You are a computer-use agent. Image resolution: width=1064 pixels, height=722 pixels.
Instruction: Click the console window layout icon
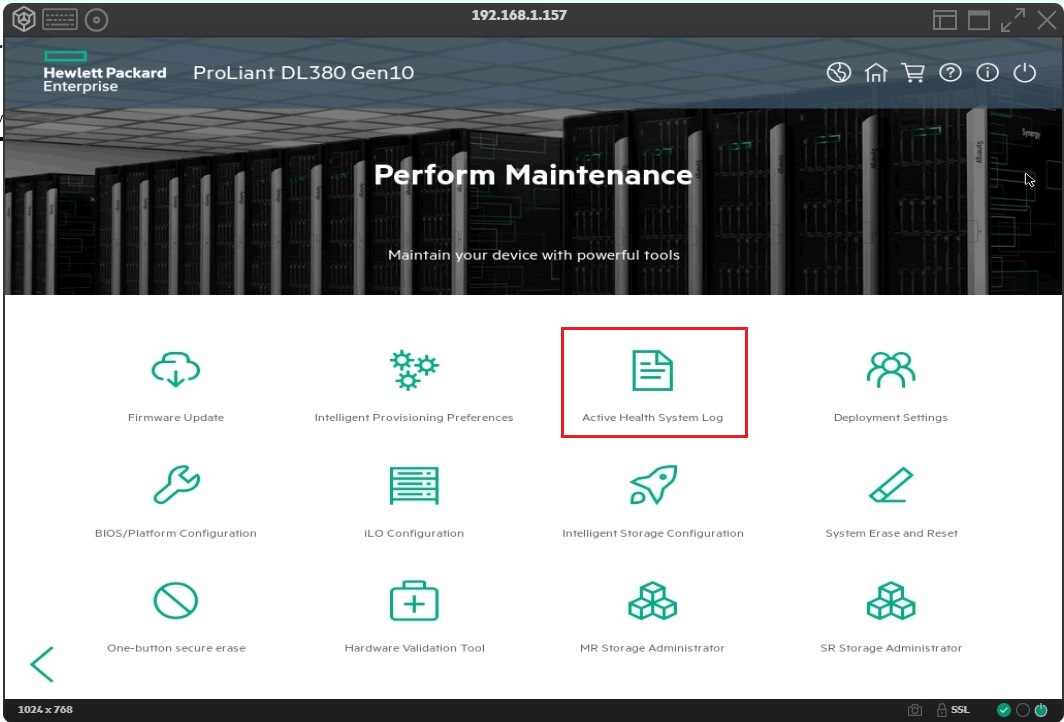pos(945,20)
